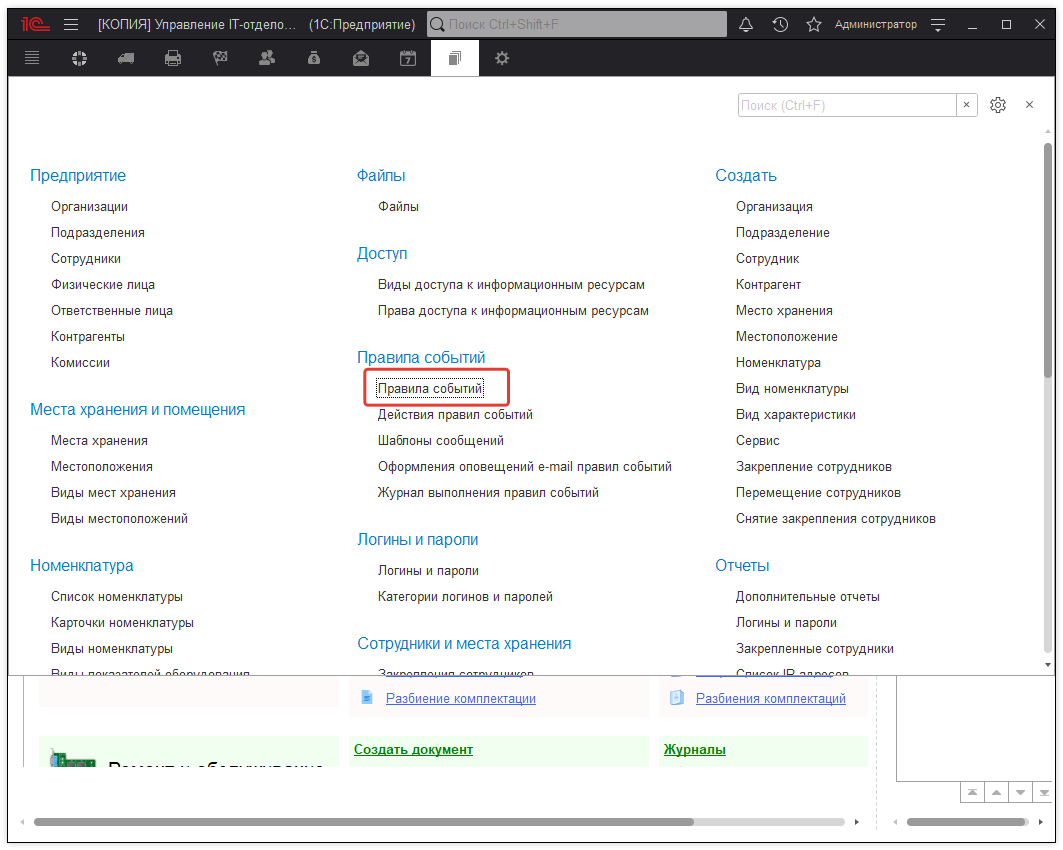Click in the Поиск (Ctrl+F) field
Viewport: 1063px width, 850px height.
[847, 105]
